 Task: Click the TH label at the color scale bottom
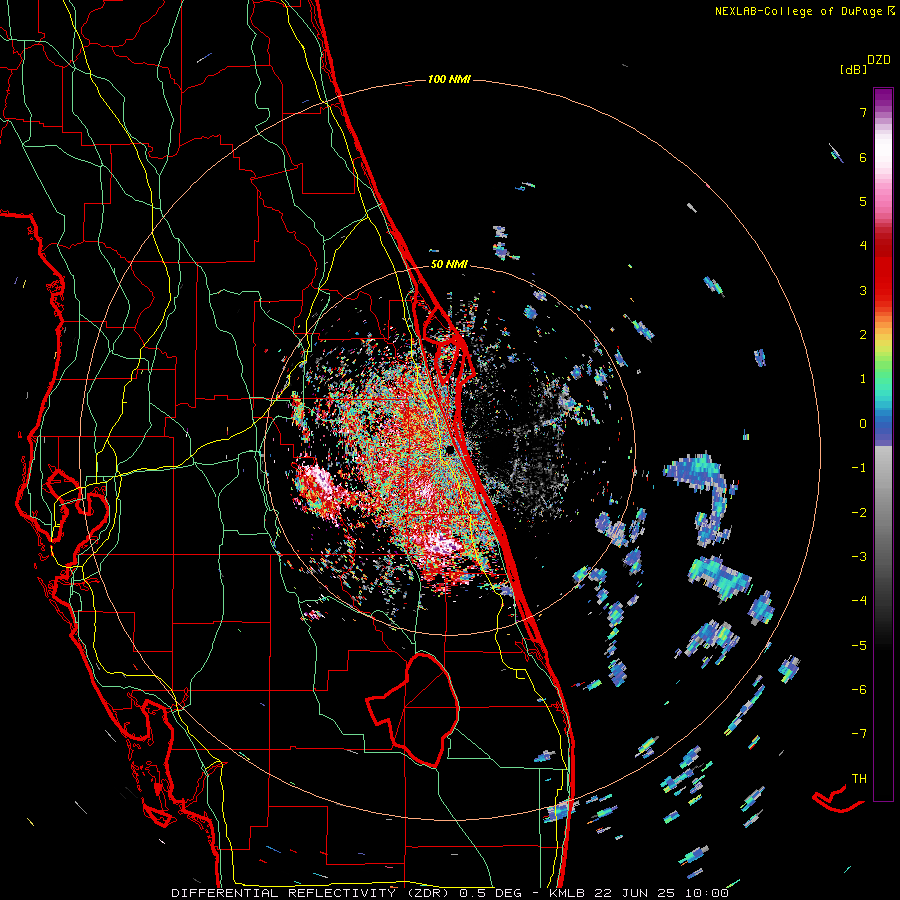tap(859, 779)
